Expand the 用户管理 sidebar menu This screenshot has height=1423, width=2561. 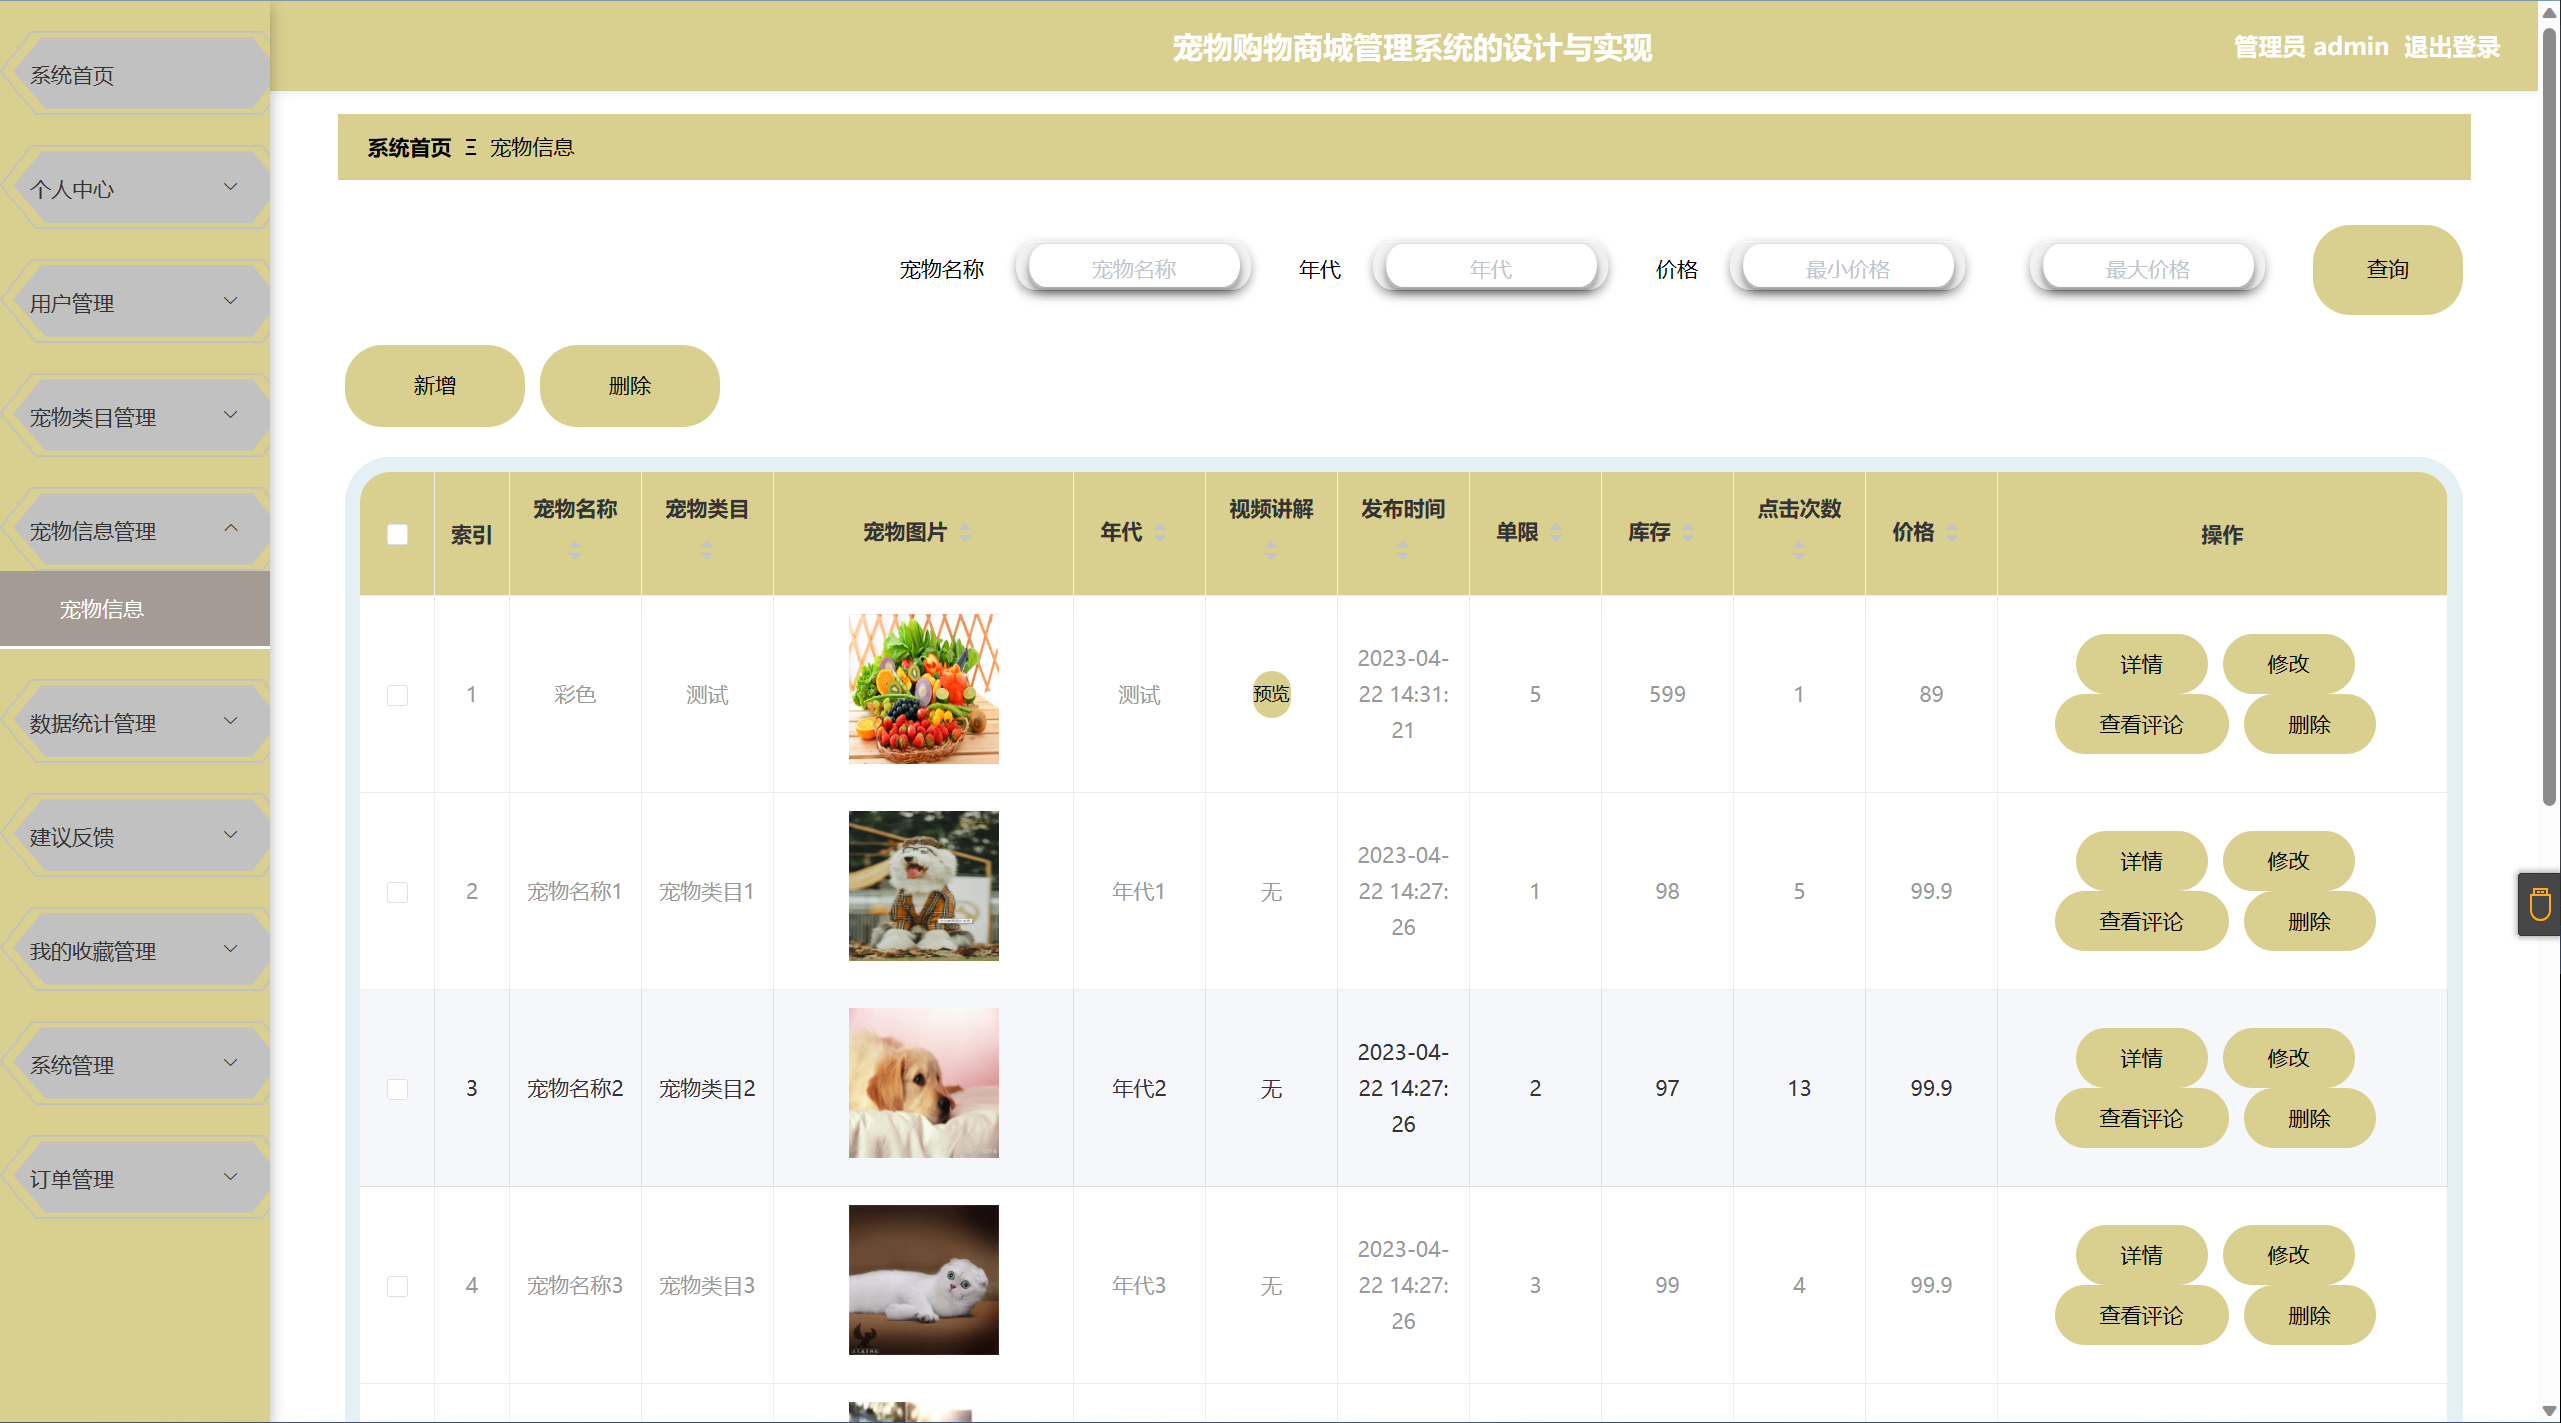tap(137, 302)
